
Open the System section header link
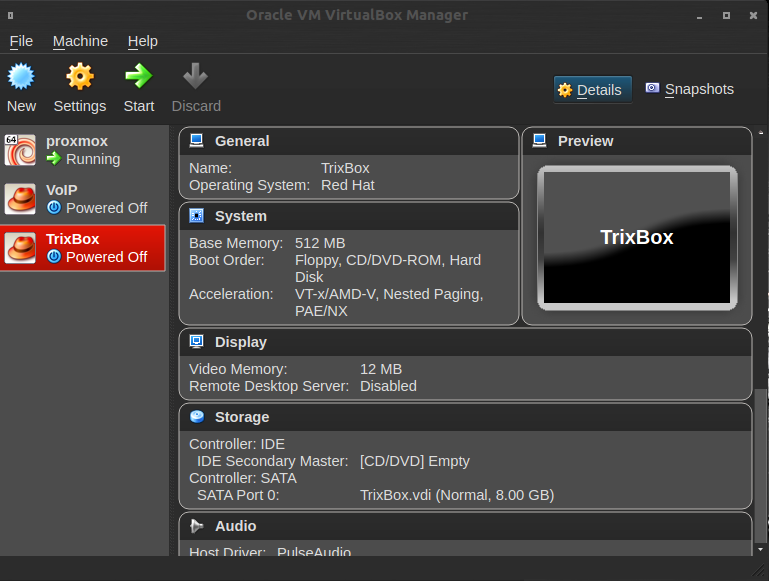tap(241, 216)
